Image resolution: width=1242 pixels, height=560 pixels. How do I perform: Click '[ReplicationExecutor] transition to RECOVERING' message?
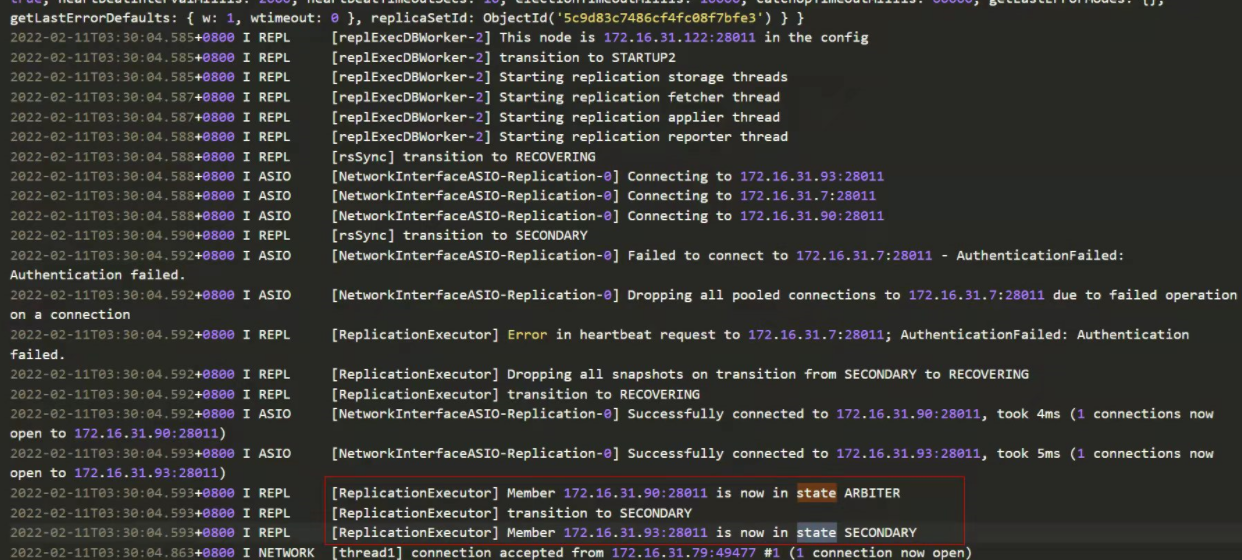[515, 394]
